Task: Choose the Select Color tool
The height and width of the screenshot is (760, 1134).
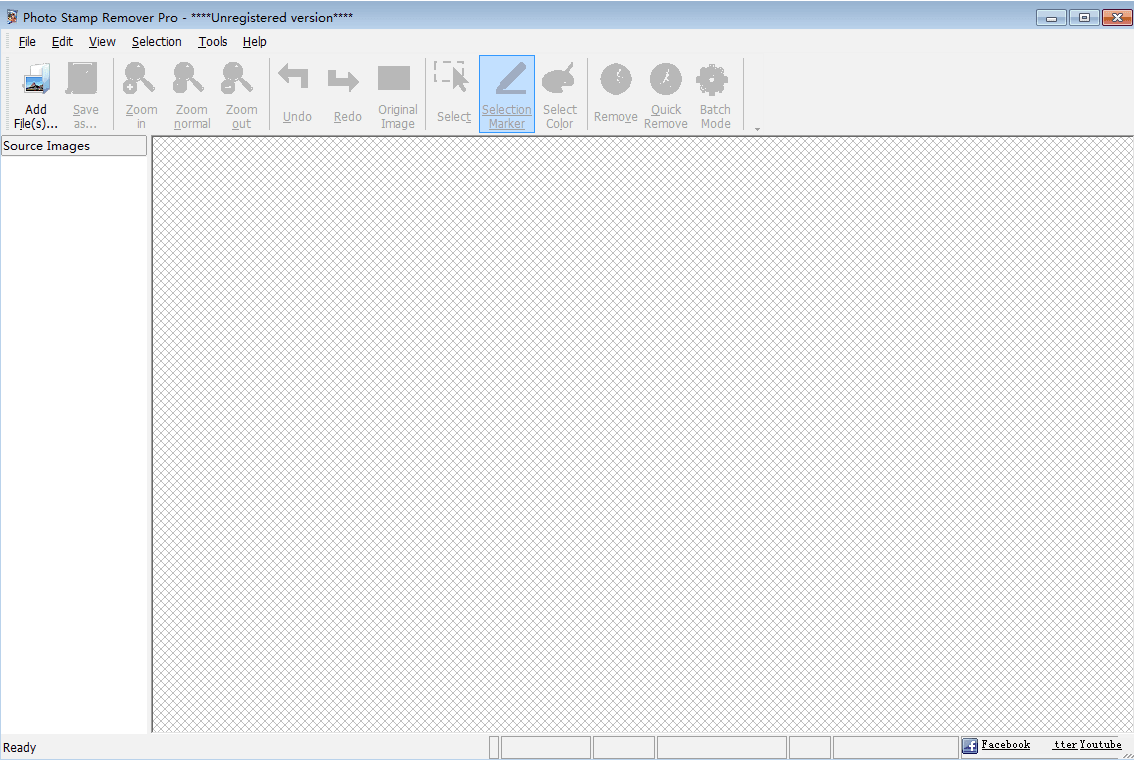Action: click(x=560, y=95)
